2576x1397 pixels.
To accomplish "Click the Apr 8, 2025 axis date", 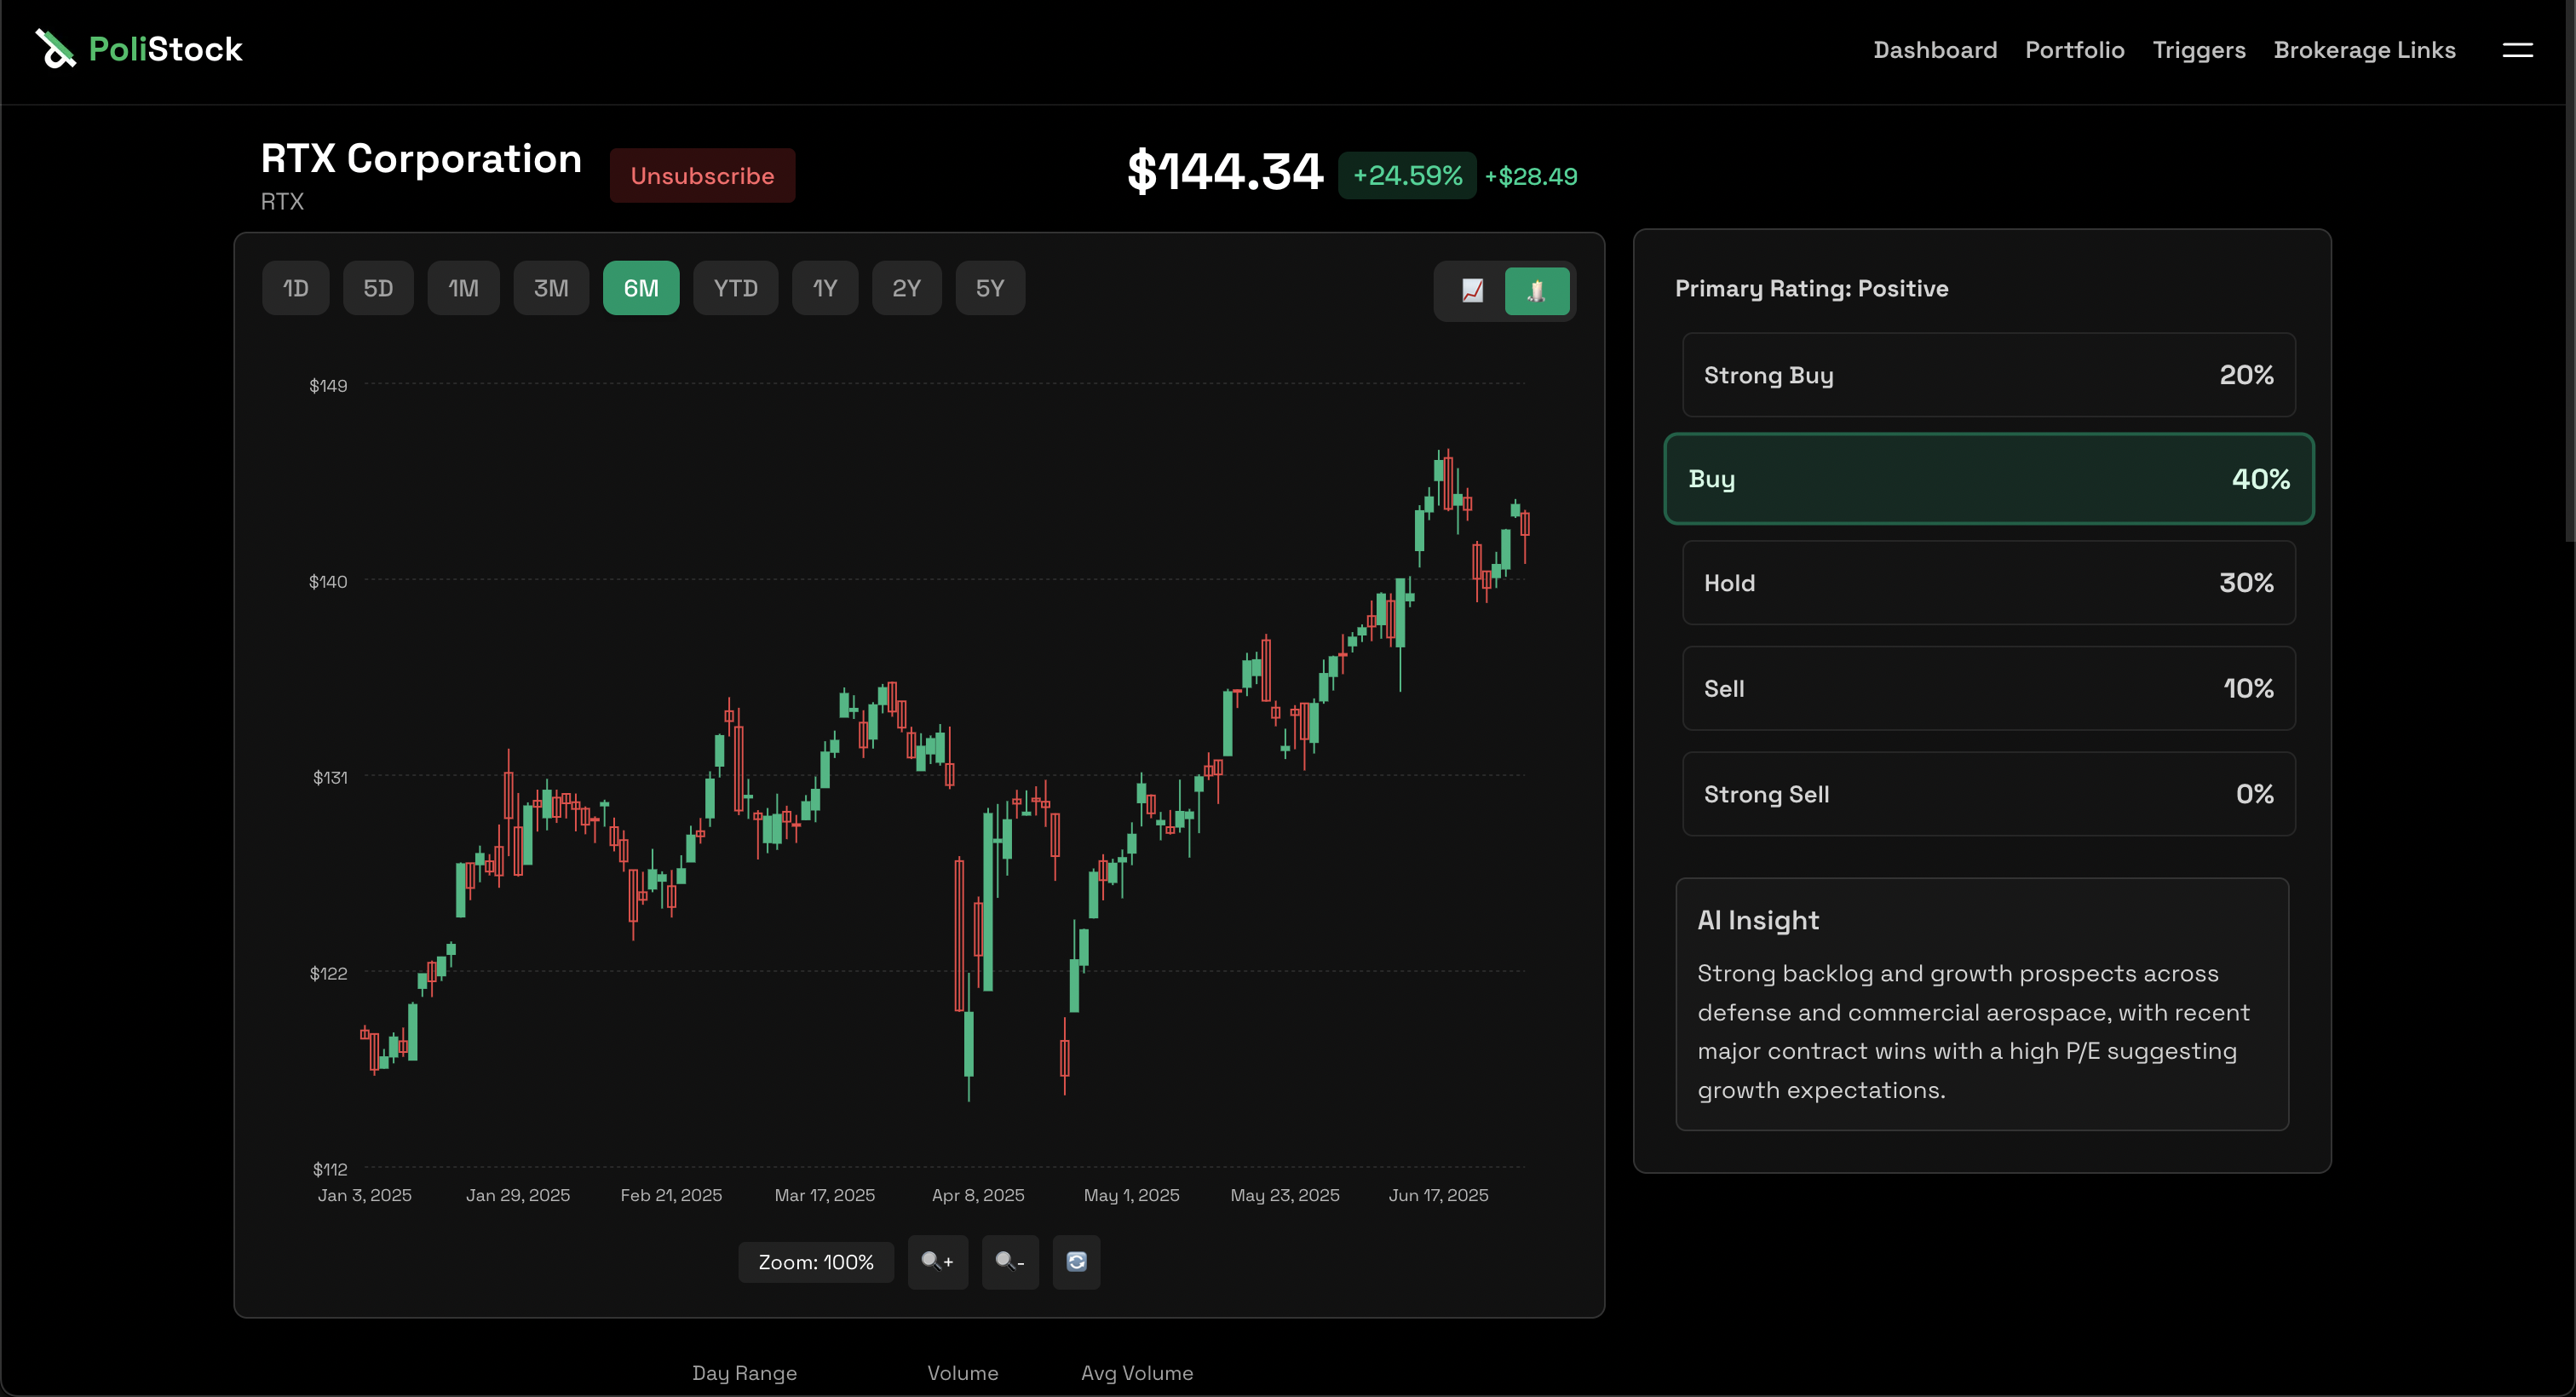I will coord(978,1195).
